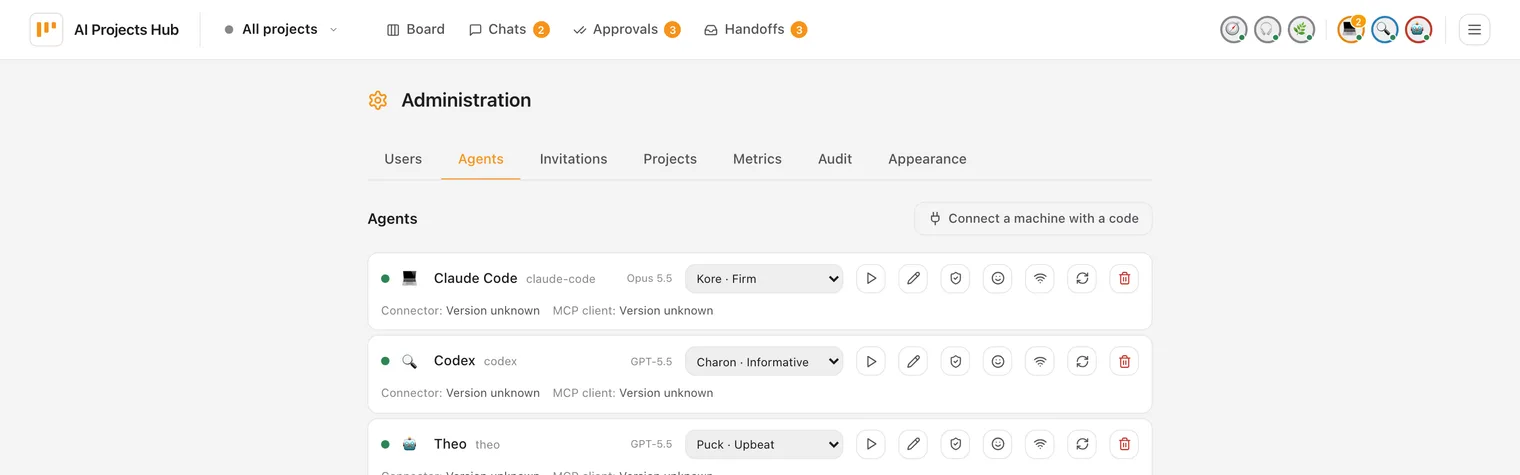Click the Opus 5.5 model label
The image size is (1520, 475).
coord(649,278)
